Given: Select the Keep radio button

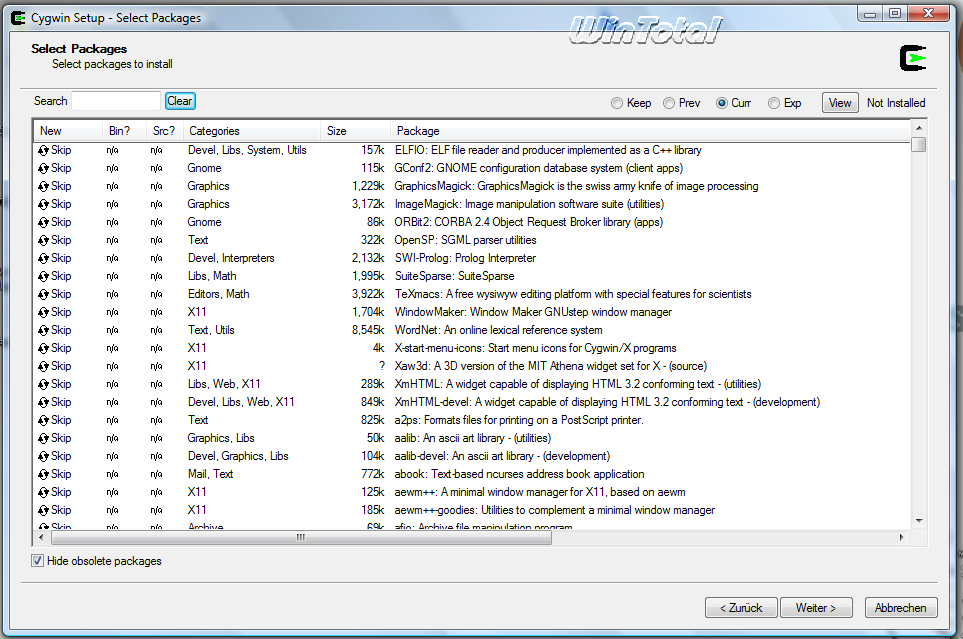Looking at the screenshot, I should click(617, 103).
